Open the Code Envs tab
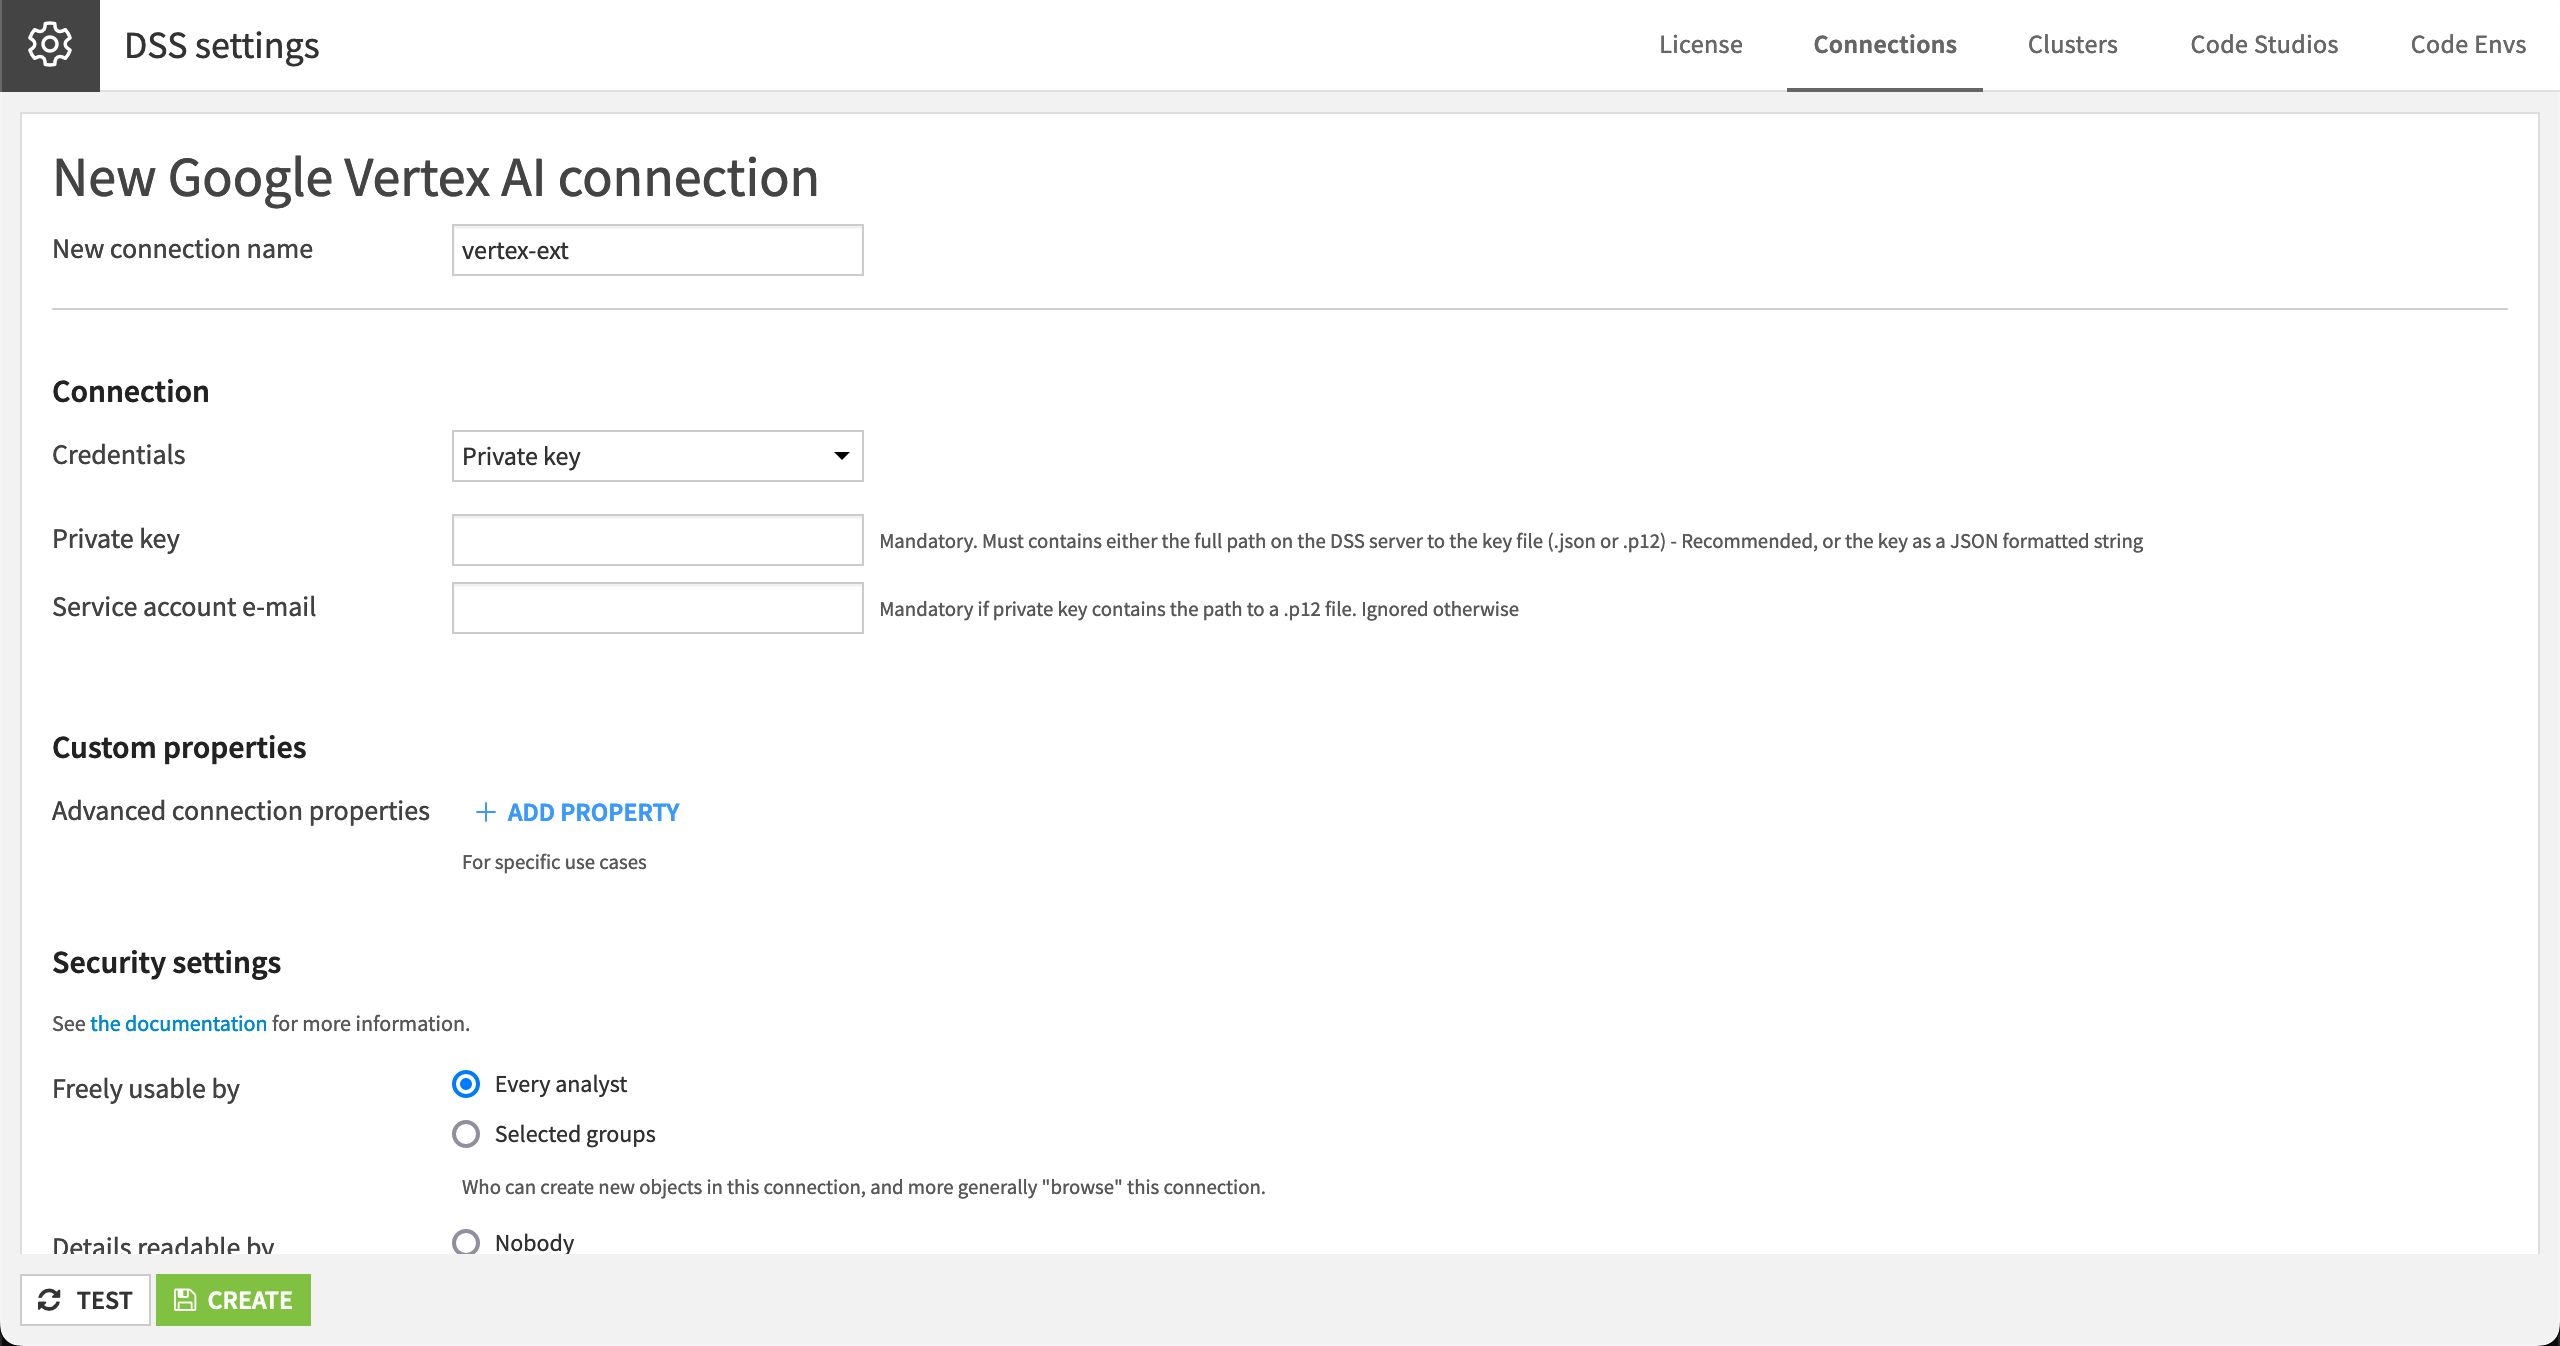Viewport: 2560px width, 1346px height. tap(2468, 44)
